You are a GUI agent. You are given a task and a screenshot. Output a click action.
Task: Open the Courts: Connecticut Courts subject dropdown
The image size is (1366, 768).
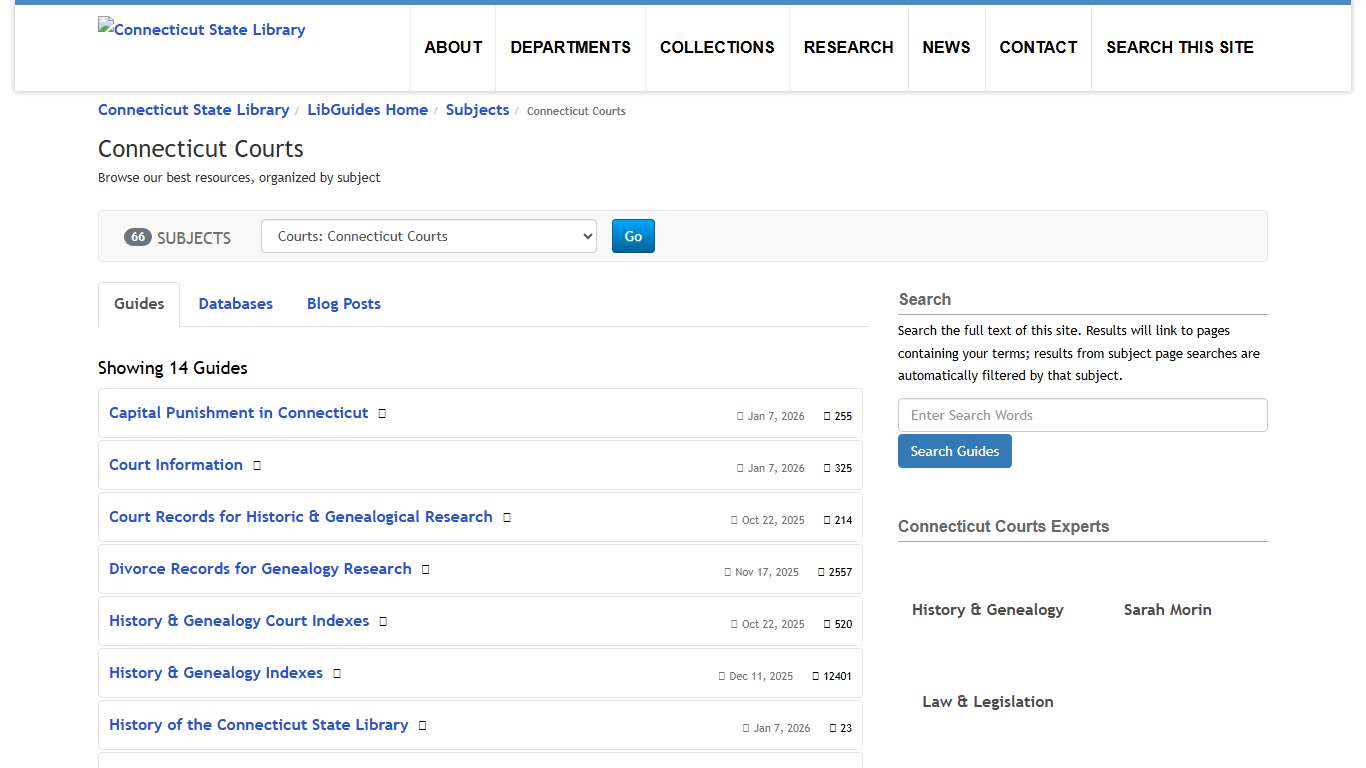point(428,236)
